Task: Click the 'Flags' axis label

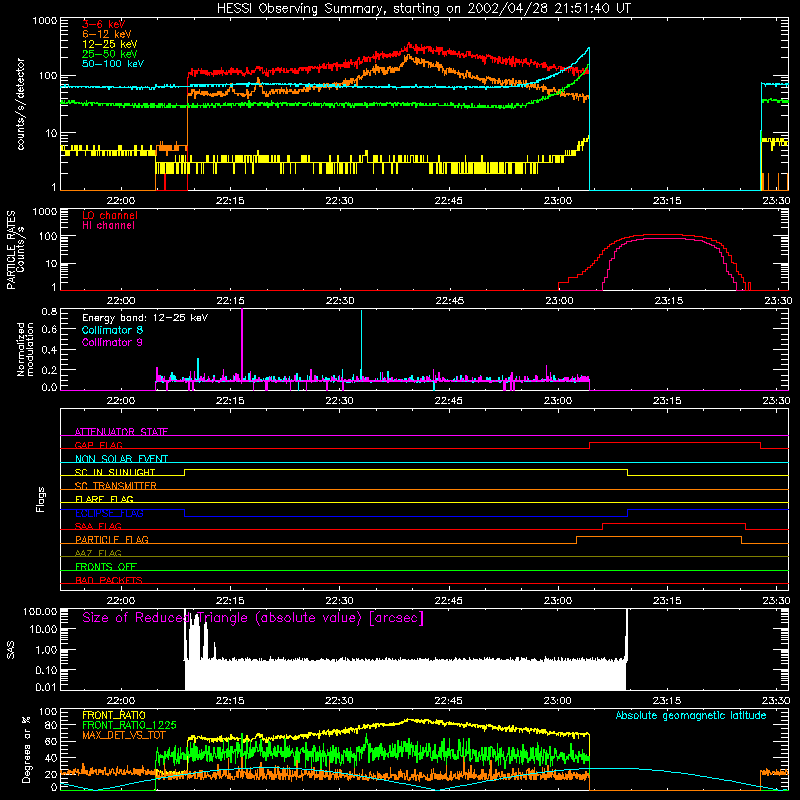Action: [41, 499]
